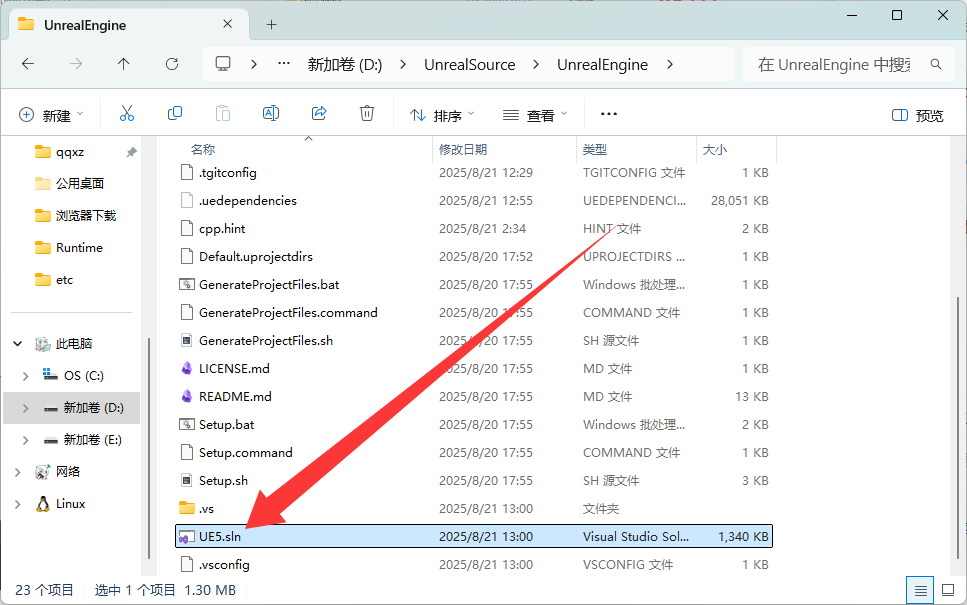This screenshot has width=967, height=605.
Task: Click the This PC monitor icon in address bar
Action: click(x=223, y=64)
